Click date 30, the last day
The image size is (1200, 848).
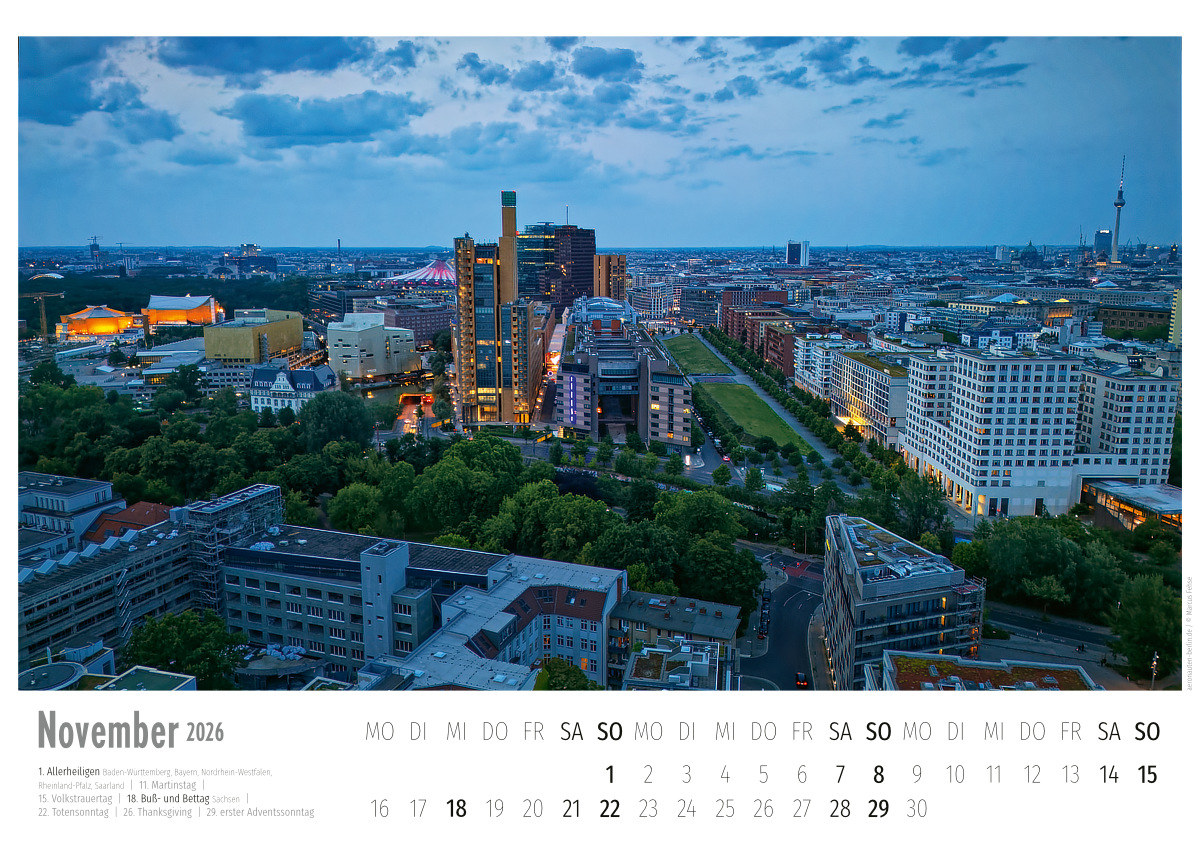[917, 809]
